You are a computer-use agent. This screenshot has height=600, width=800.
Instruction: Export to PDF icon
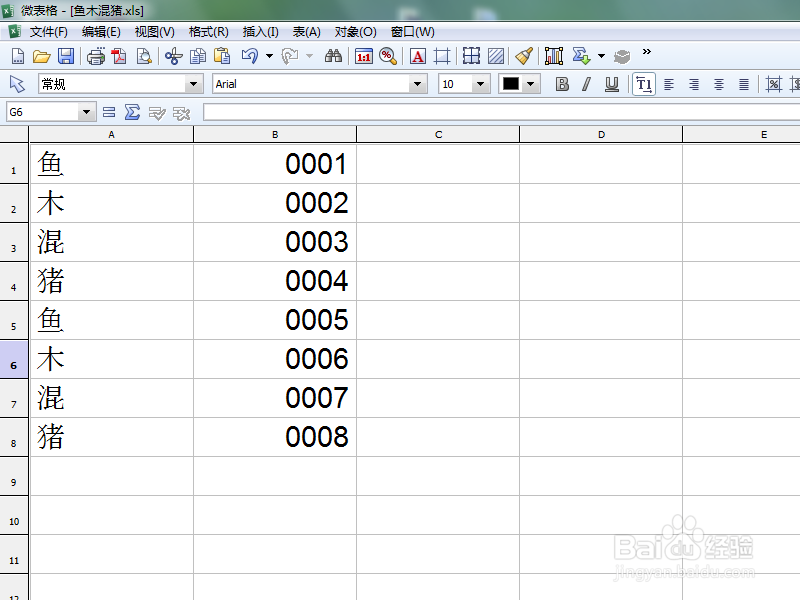(119, 56)
